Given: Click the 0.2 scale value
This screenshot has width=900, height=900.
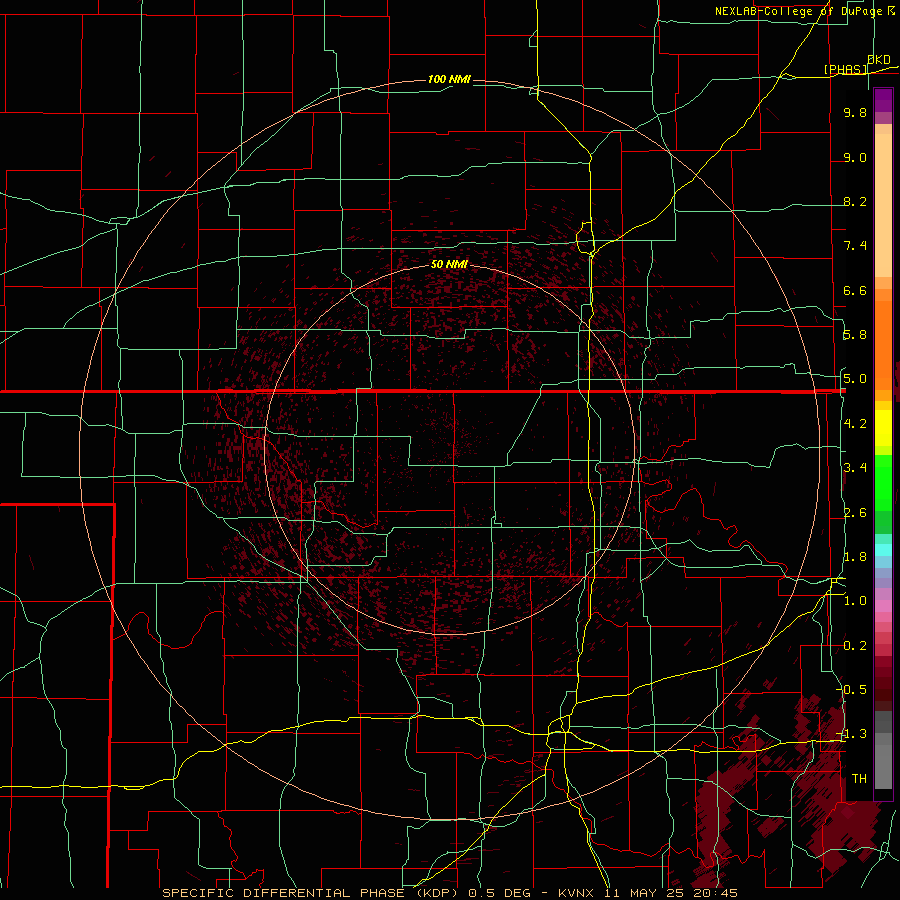Looking at the screenshot, I should coord(855,646).
